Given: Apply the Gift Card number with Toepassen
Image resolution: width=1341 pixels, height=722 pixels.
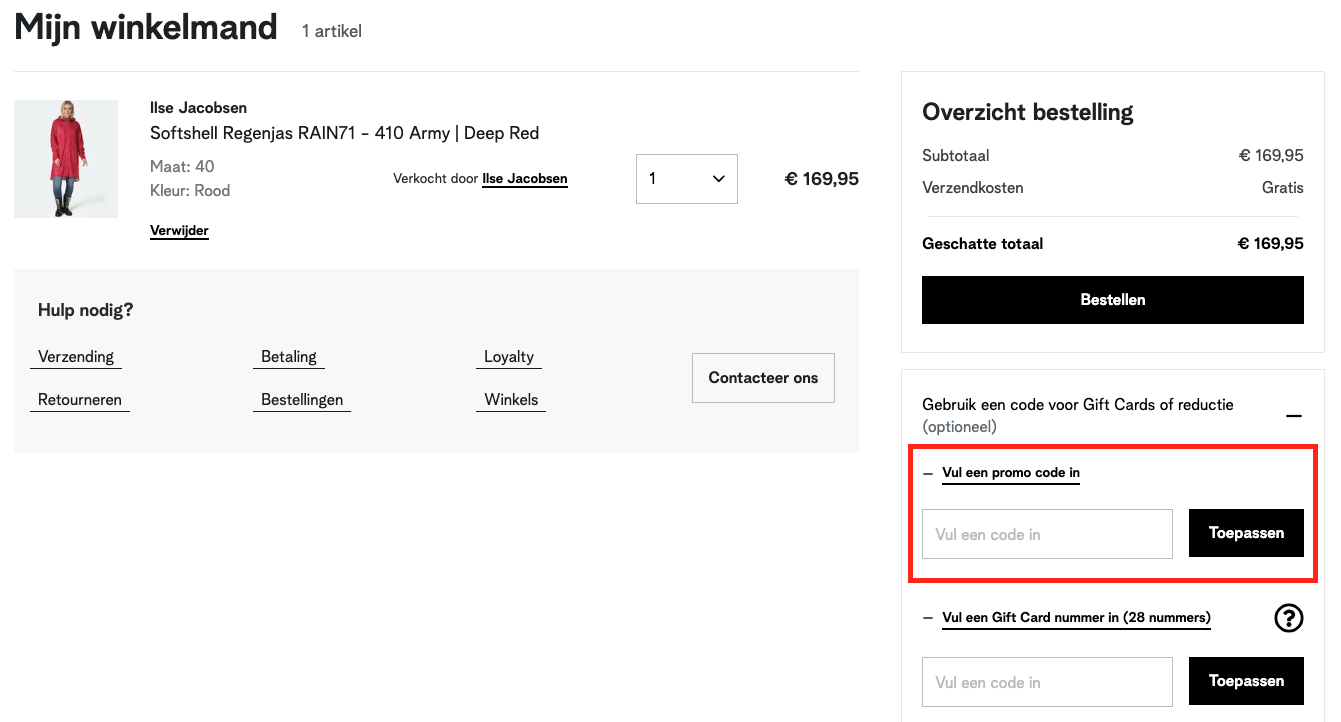Looking at the screenshot, I should coord(1246,681).
